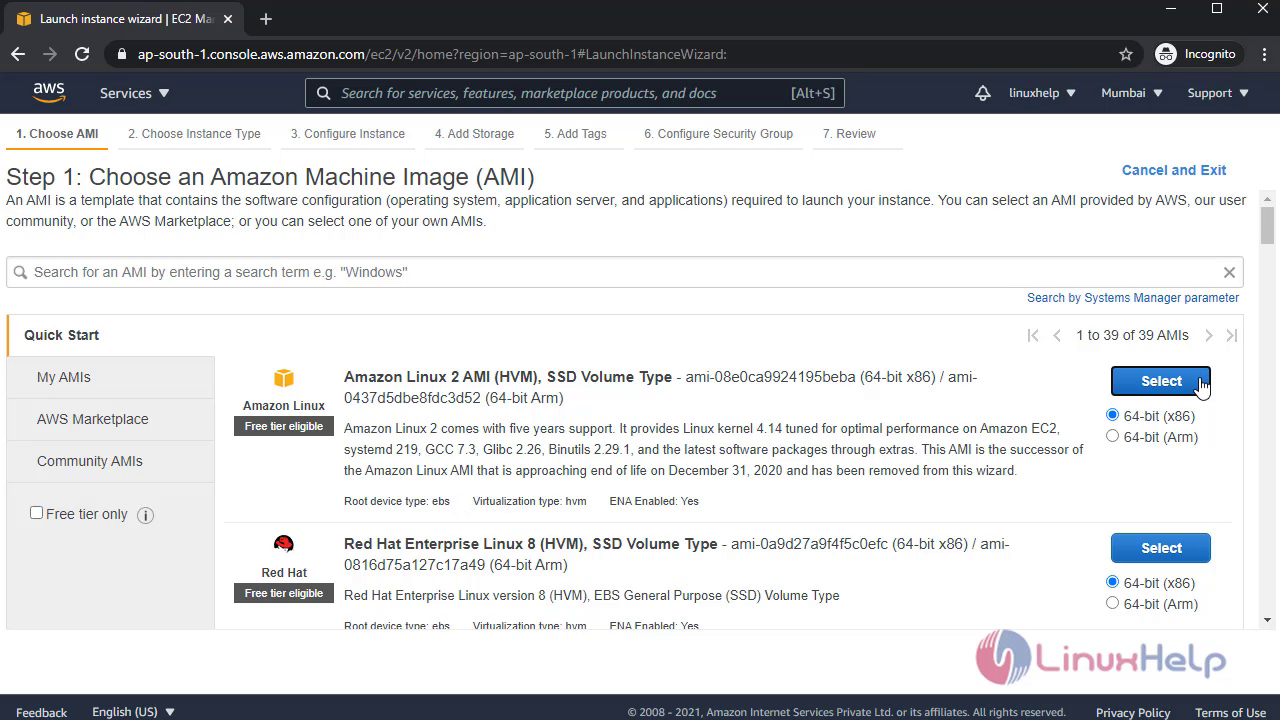Click the scrollbar down arrow
Viewport: 1280px width, 720px height.
click(1267, 620)
